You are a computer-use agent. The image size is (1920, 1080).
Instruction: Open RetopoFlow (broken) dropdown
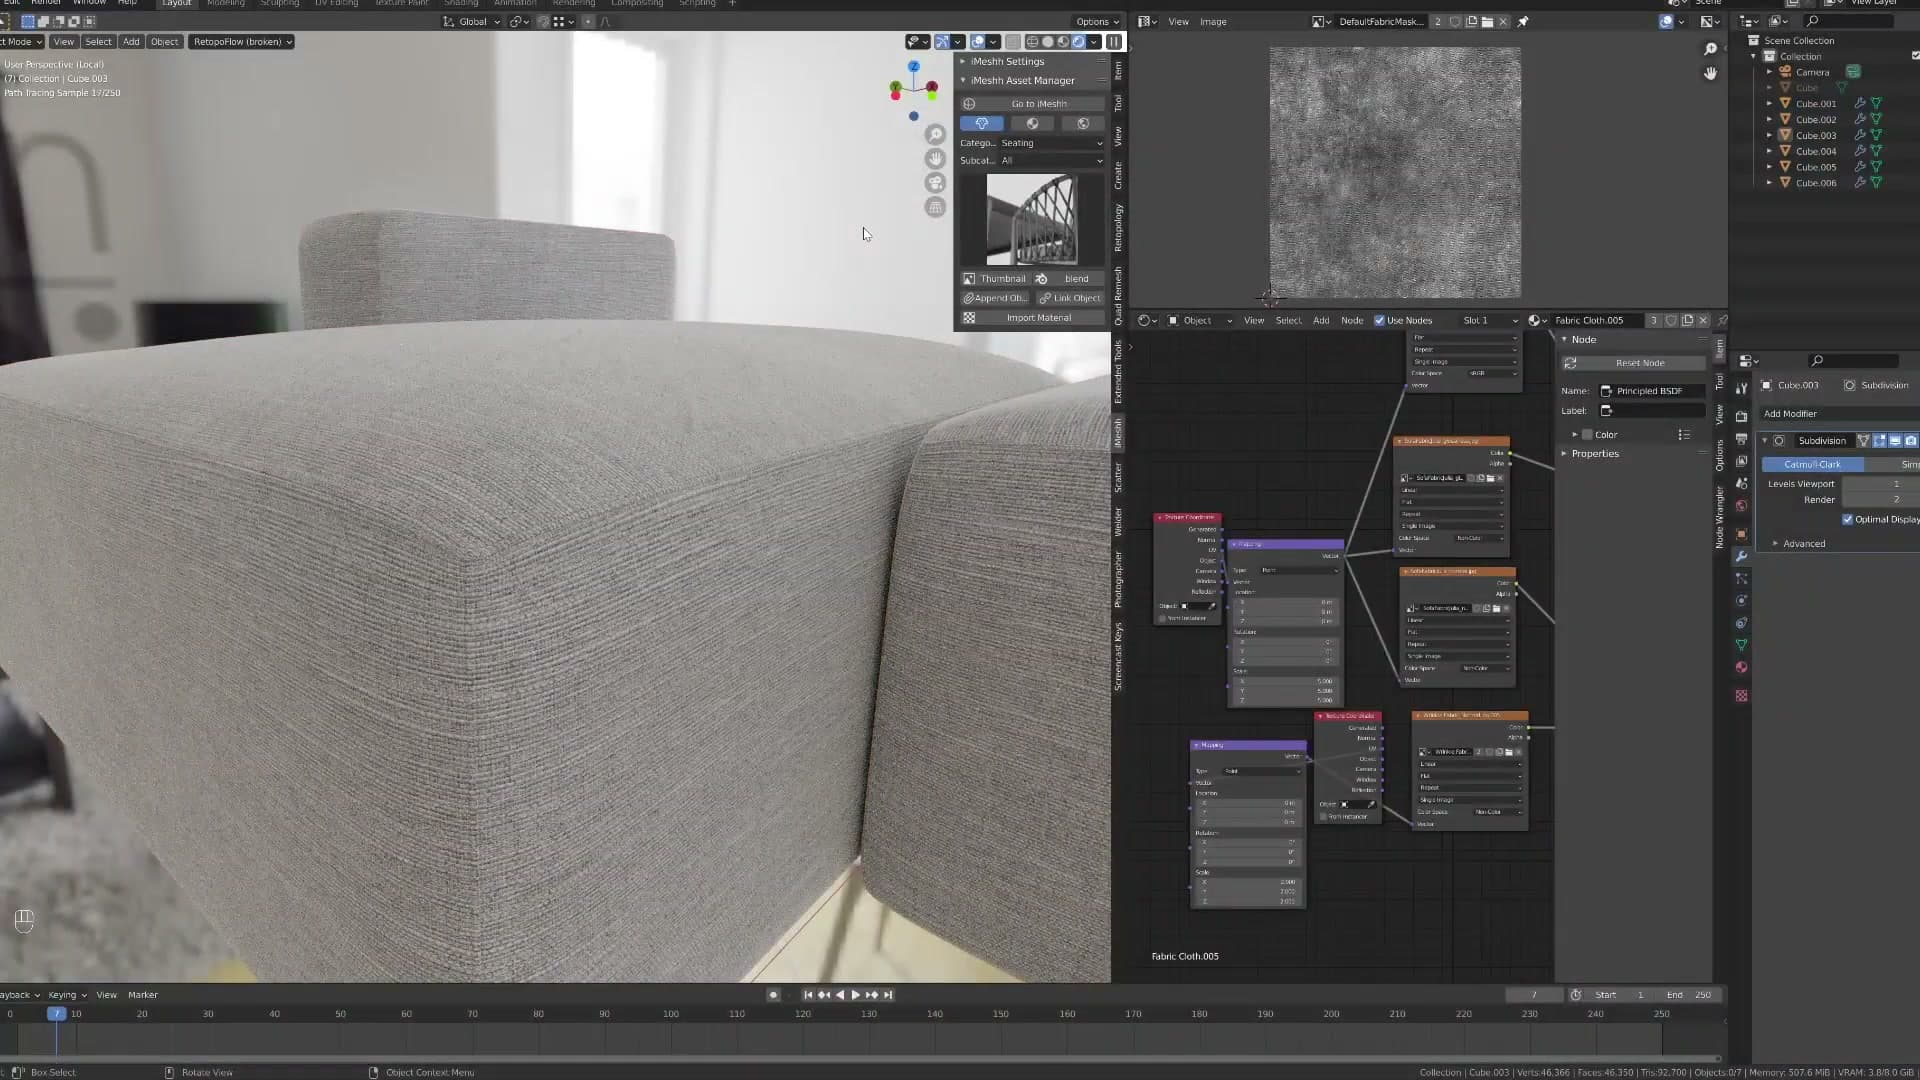click(243, 42)
